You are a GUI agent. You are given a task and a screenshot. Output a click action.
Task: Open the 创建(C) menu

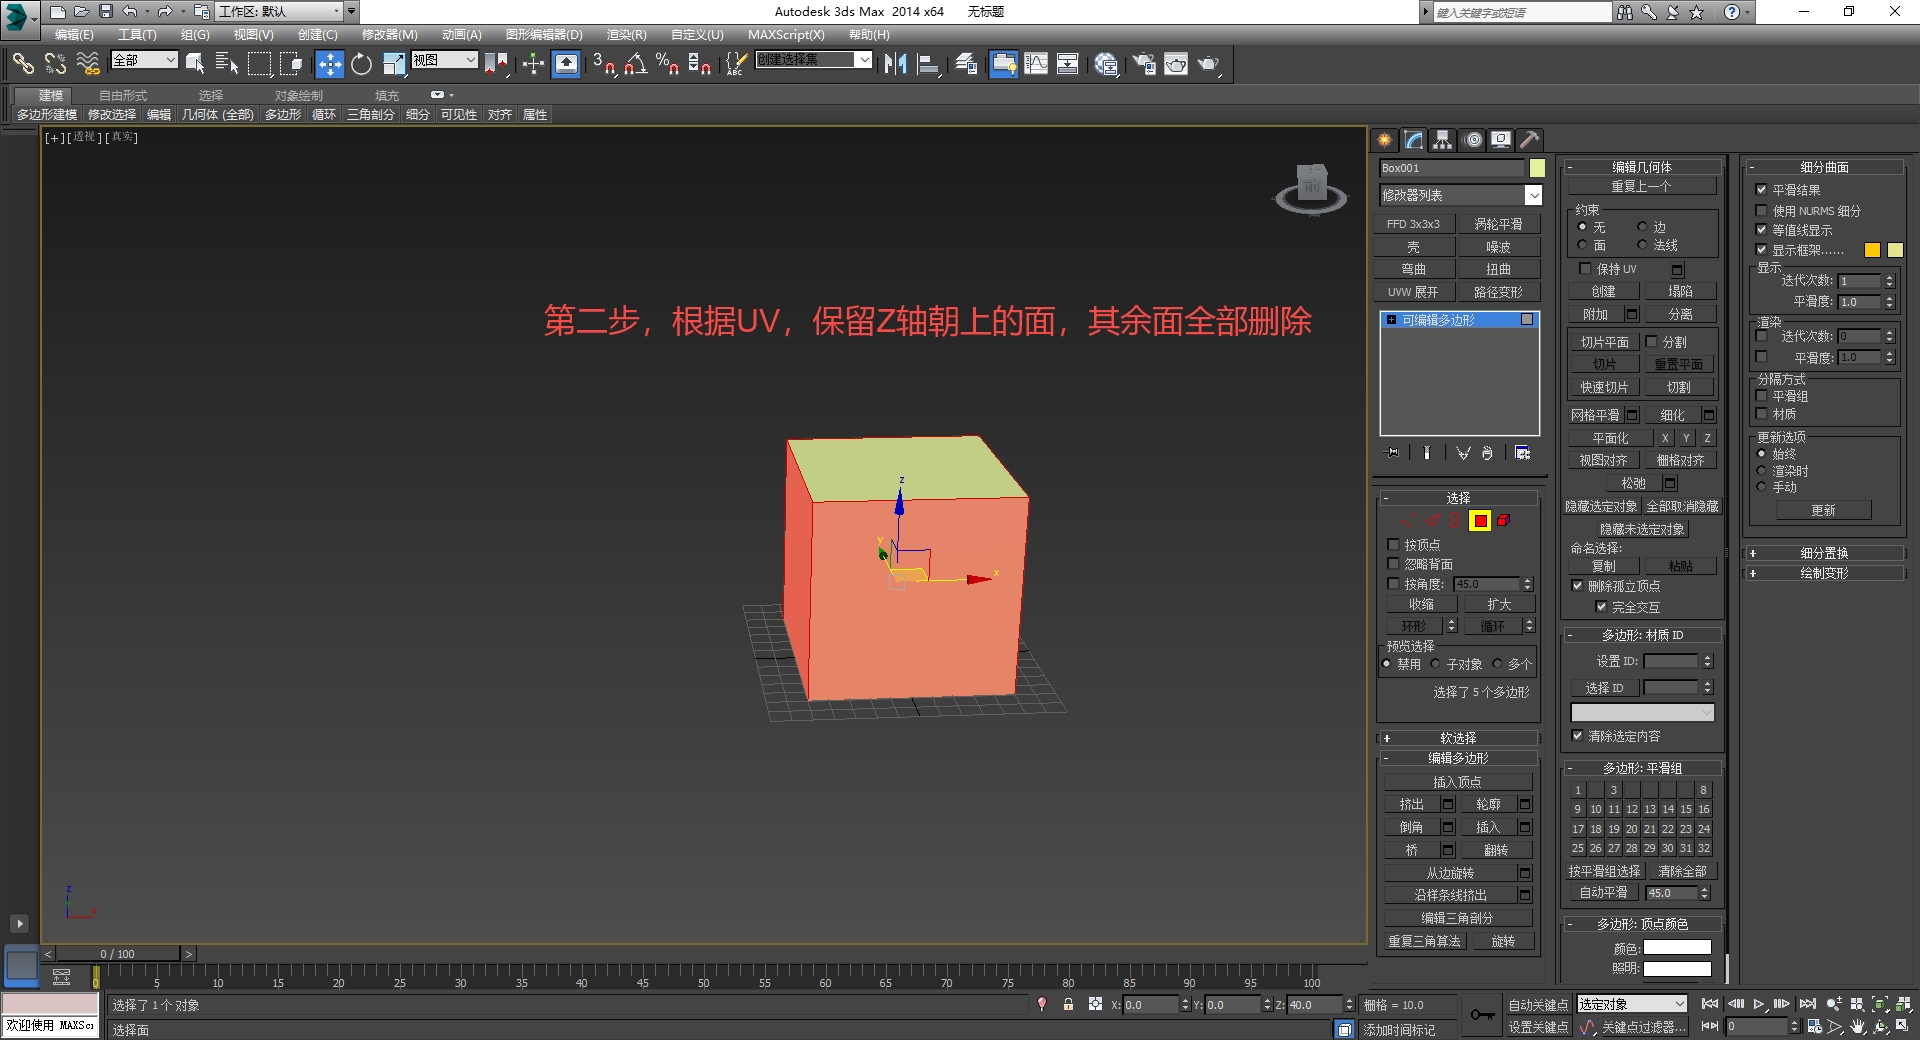click(317, 34)
